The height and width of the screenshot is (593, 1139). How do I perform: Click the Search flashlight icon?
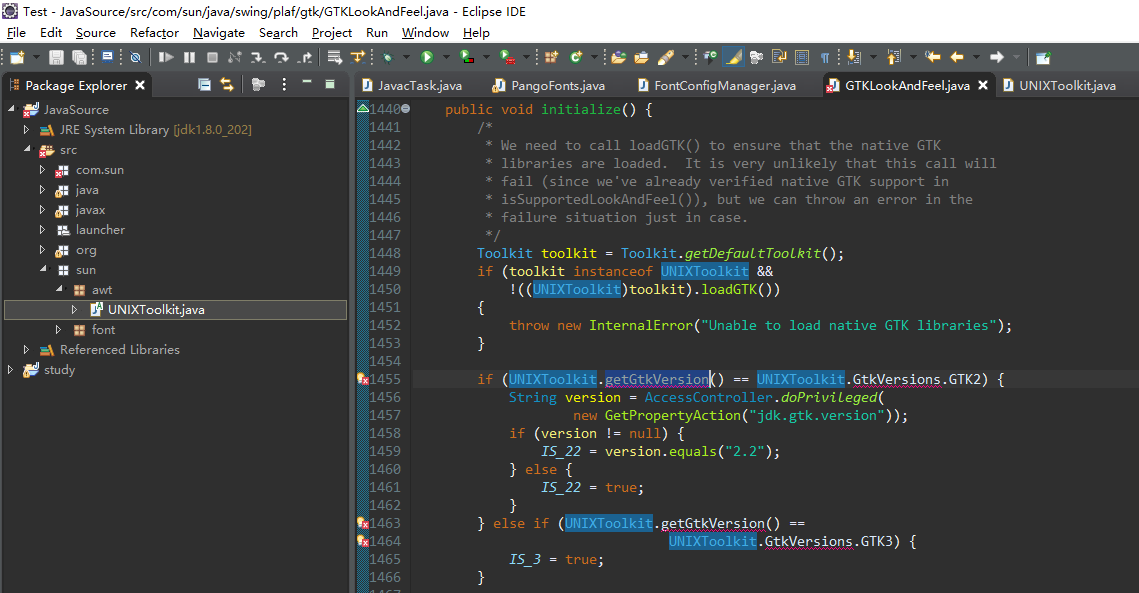(x=665, y=57)
